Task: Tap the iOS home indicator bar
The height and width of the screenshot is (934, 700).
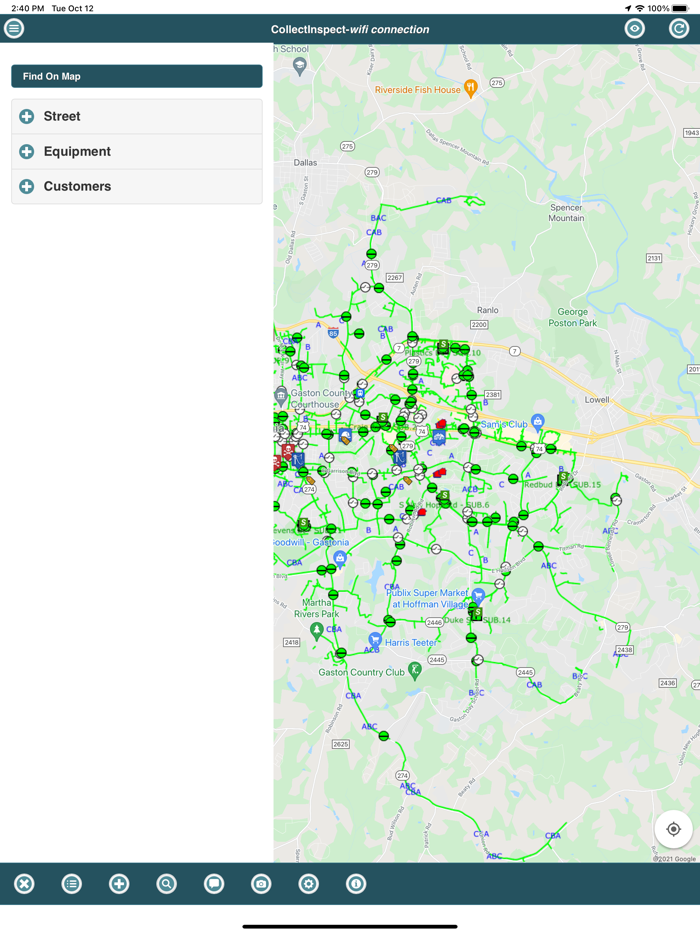Action: [350, 926]
